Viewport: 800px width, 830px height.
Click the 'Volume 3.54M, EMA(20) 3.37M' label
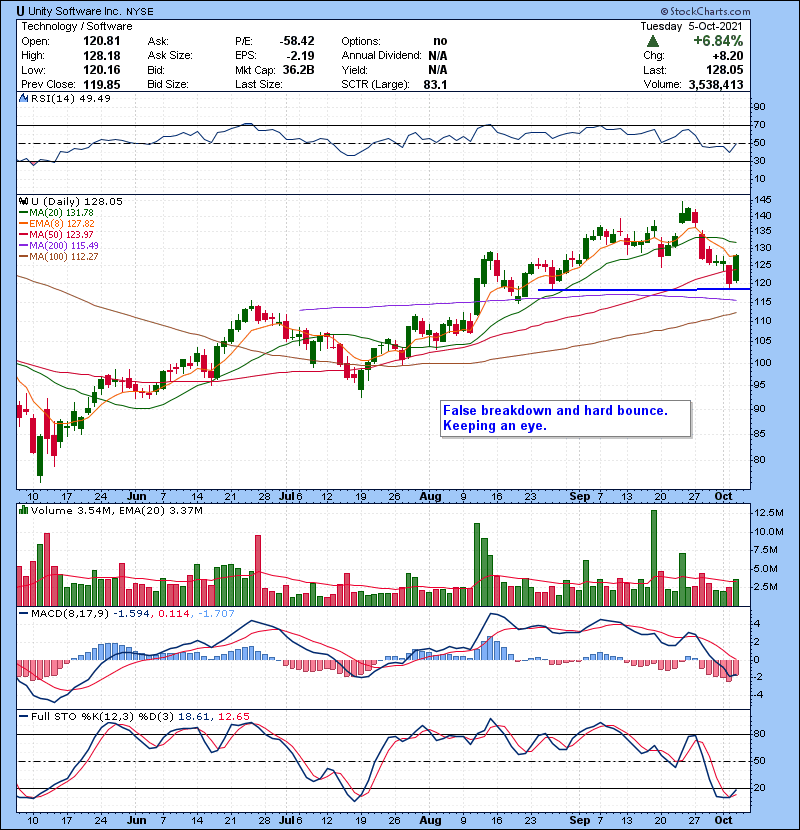tap(116, 511)
